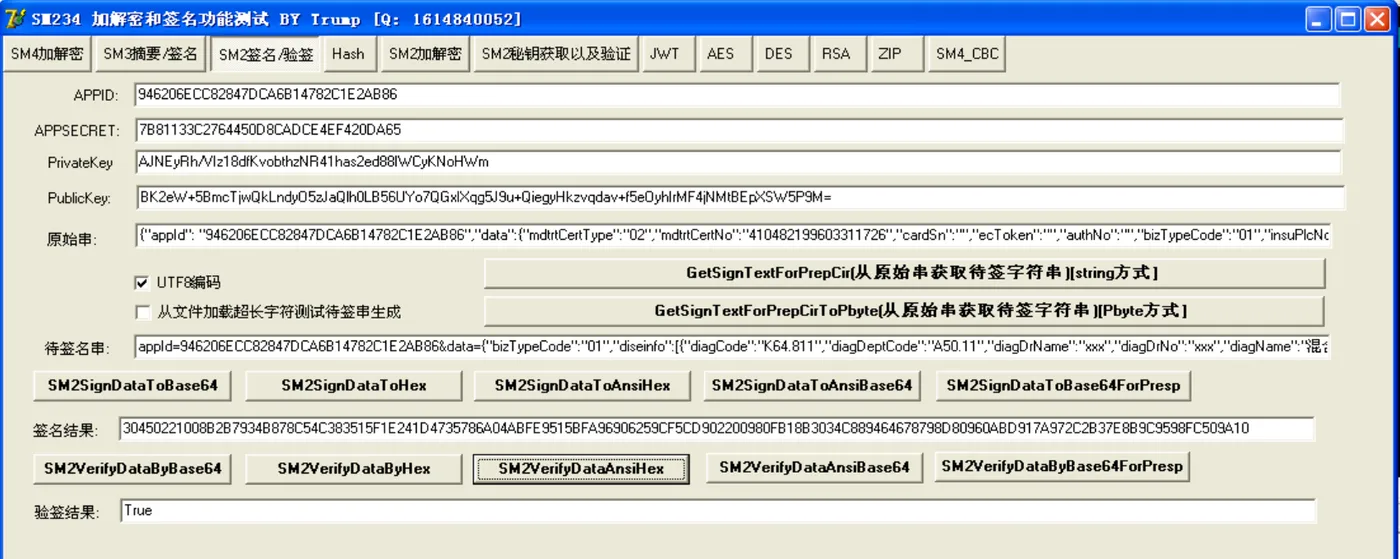Switch to the SM4加解密 tab
The height and width of the screenshot is (559, 1400).
[47, 54]
